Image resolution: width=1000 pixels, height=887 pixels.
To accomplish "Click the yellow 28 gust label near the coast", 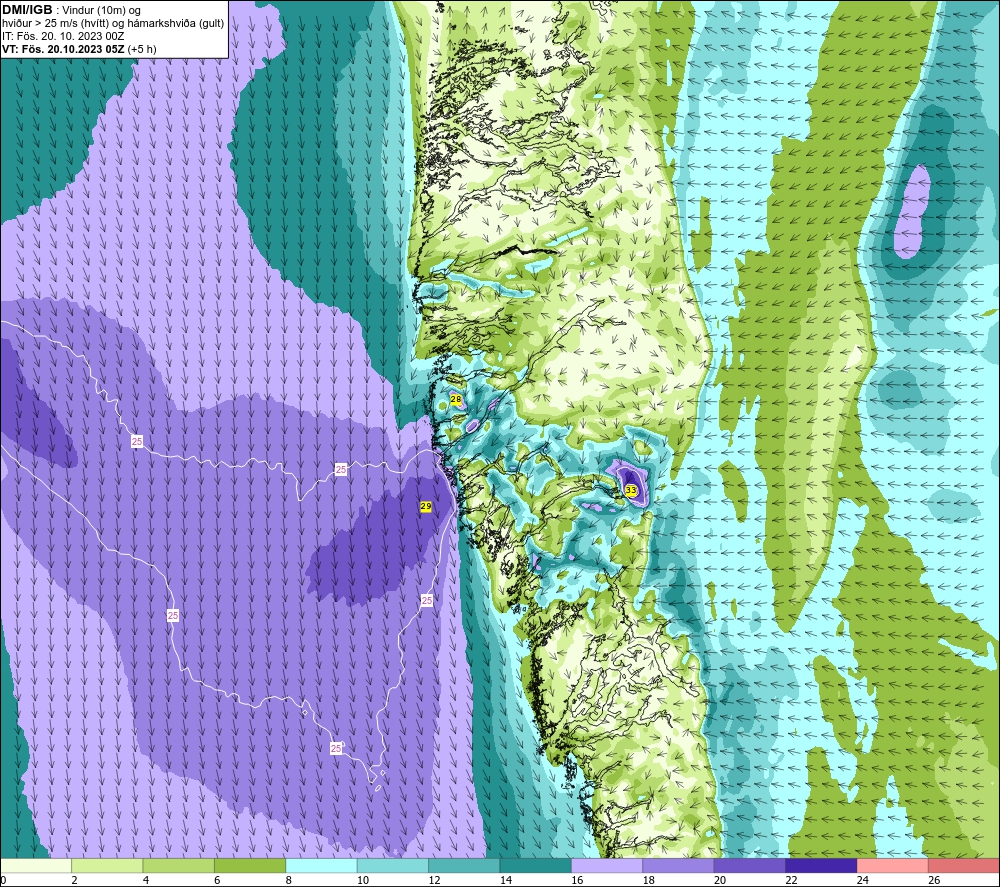I will coord(455,399).
